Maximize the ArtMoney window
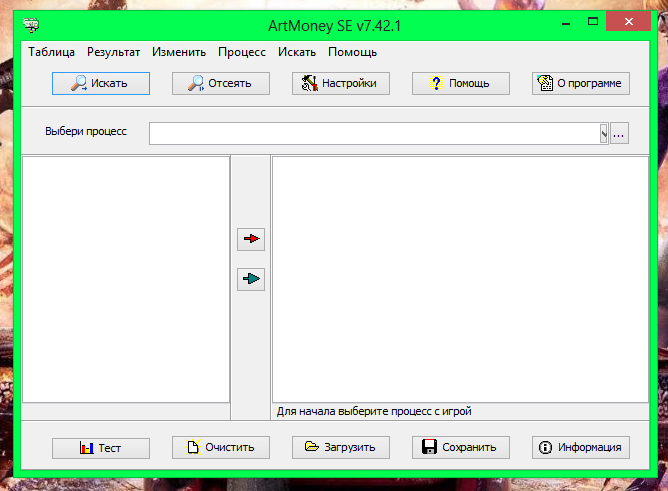This screenshot has height=491, width=668. (x=593, y=22)
